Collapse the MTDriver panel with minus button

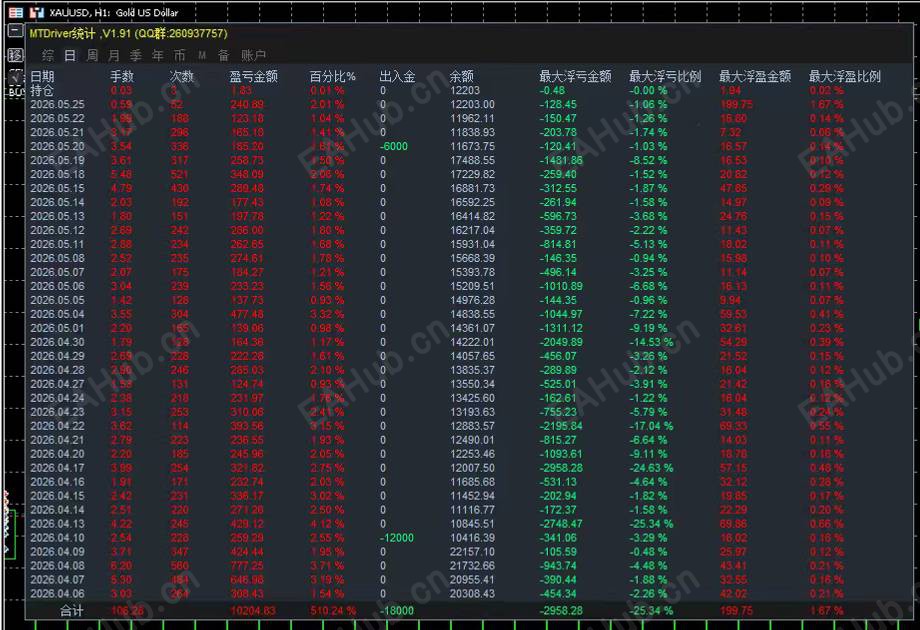[16, 31]
